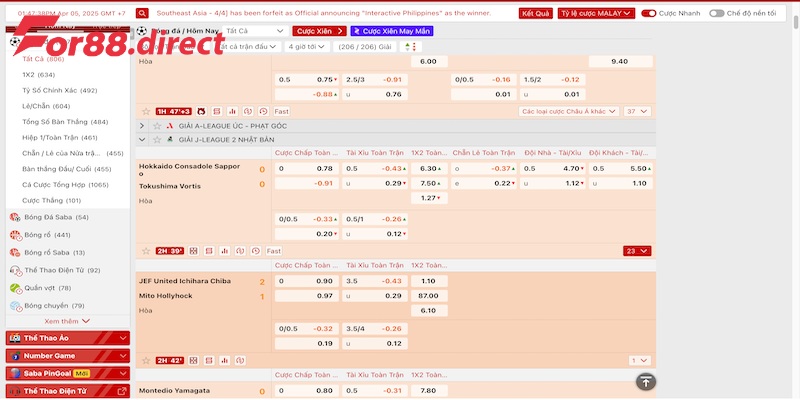Click the Quần vợt tennis icon
The height and width of the screenshot is (400, 800).
coord(15,288)
